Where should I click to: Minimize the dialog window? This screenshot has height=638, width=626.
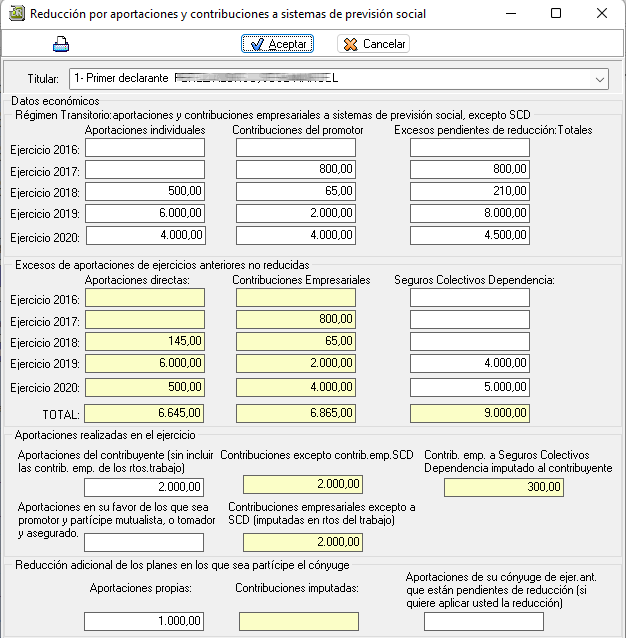coord(511,13)
